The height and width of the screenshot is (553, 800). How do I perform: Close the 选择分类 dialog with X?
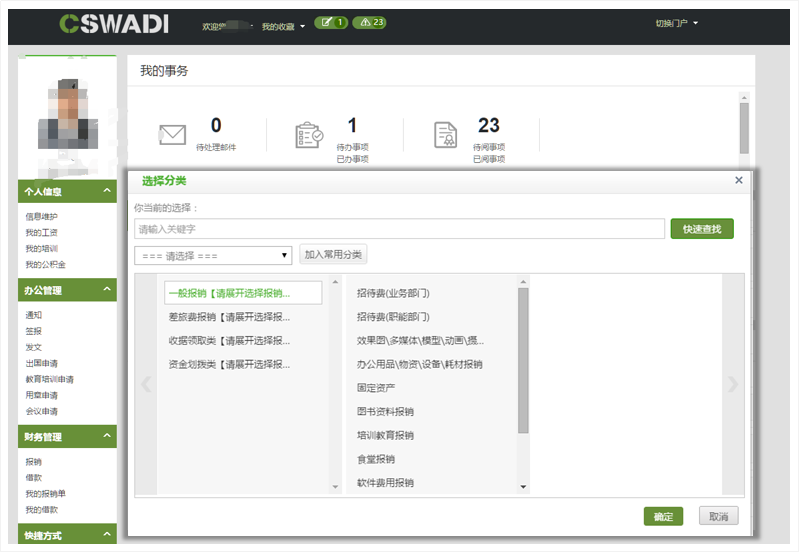[739, 180]
